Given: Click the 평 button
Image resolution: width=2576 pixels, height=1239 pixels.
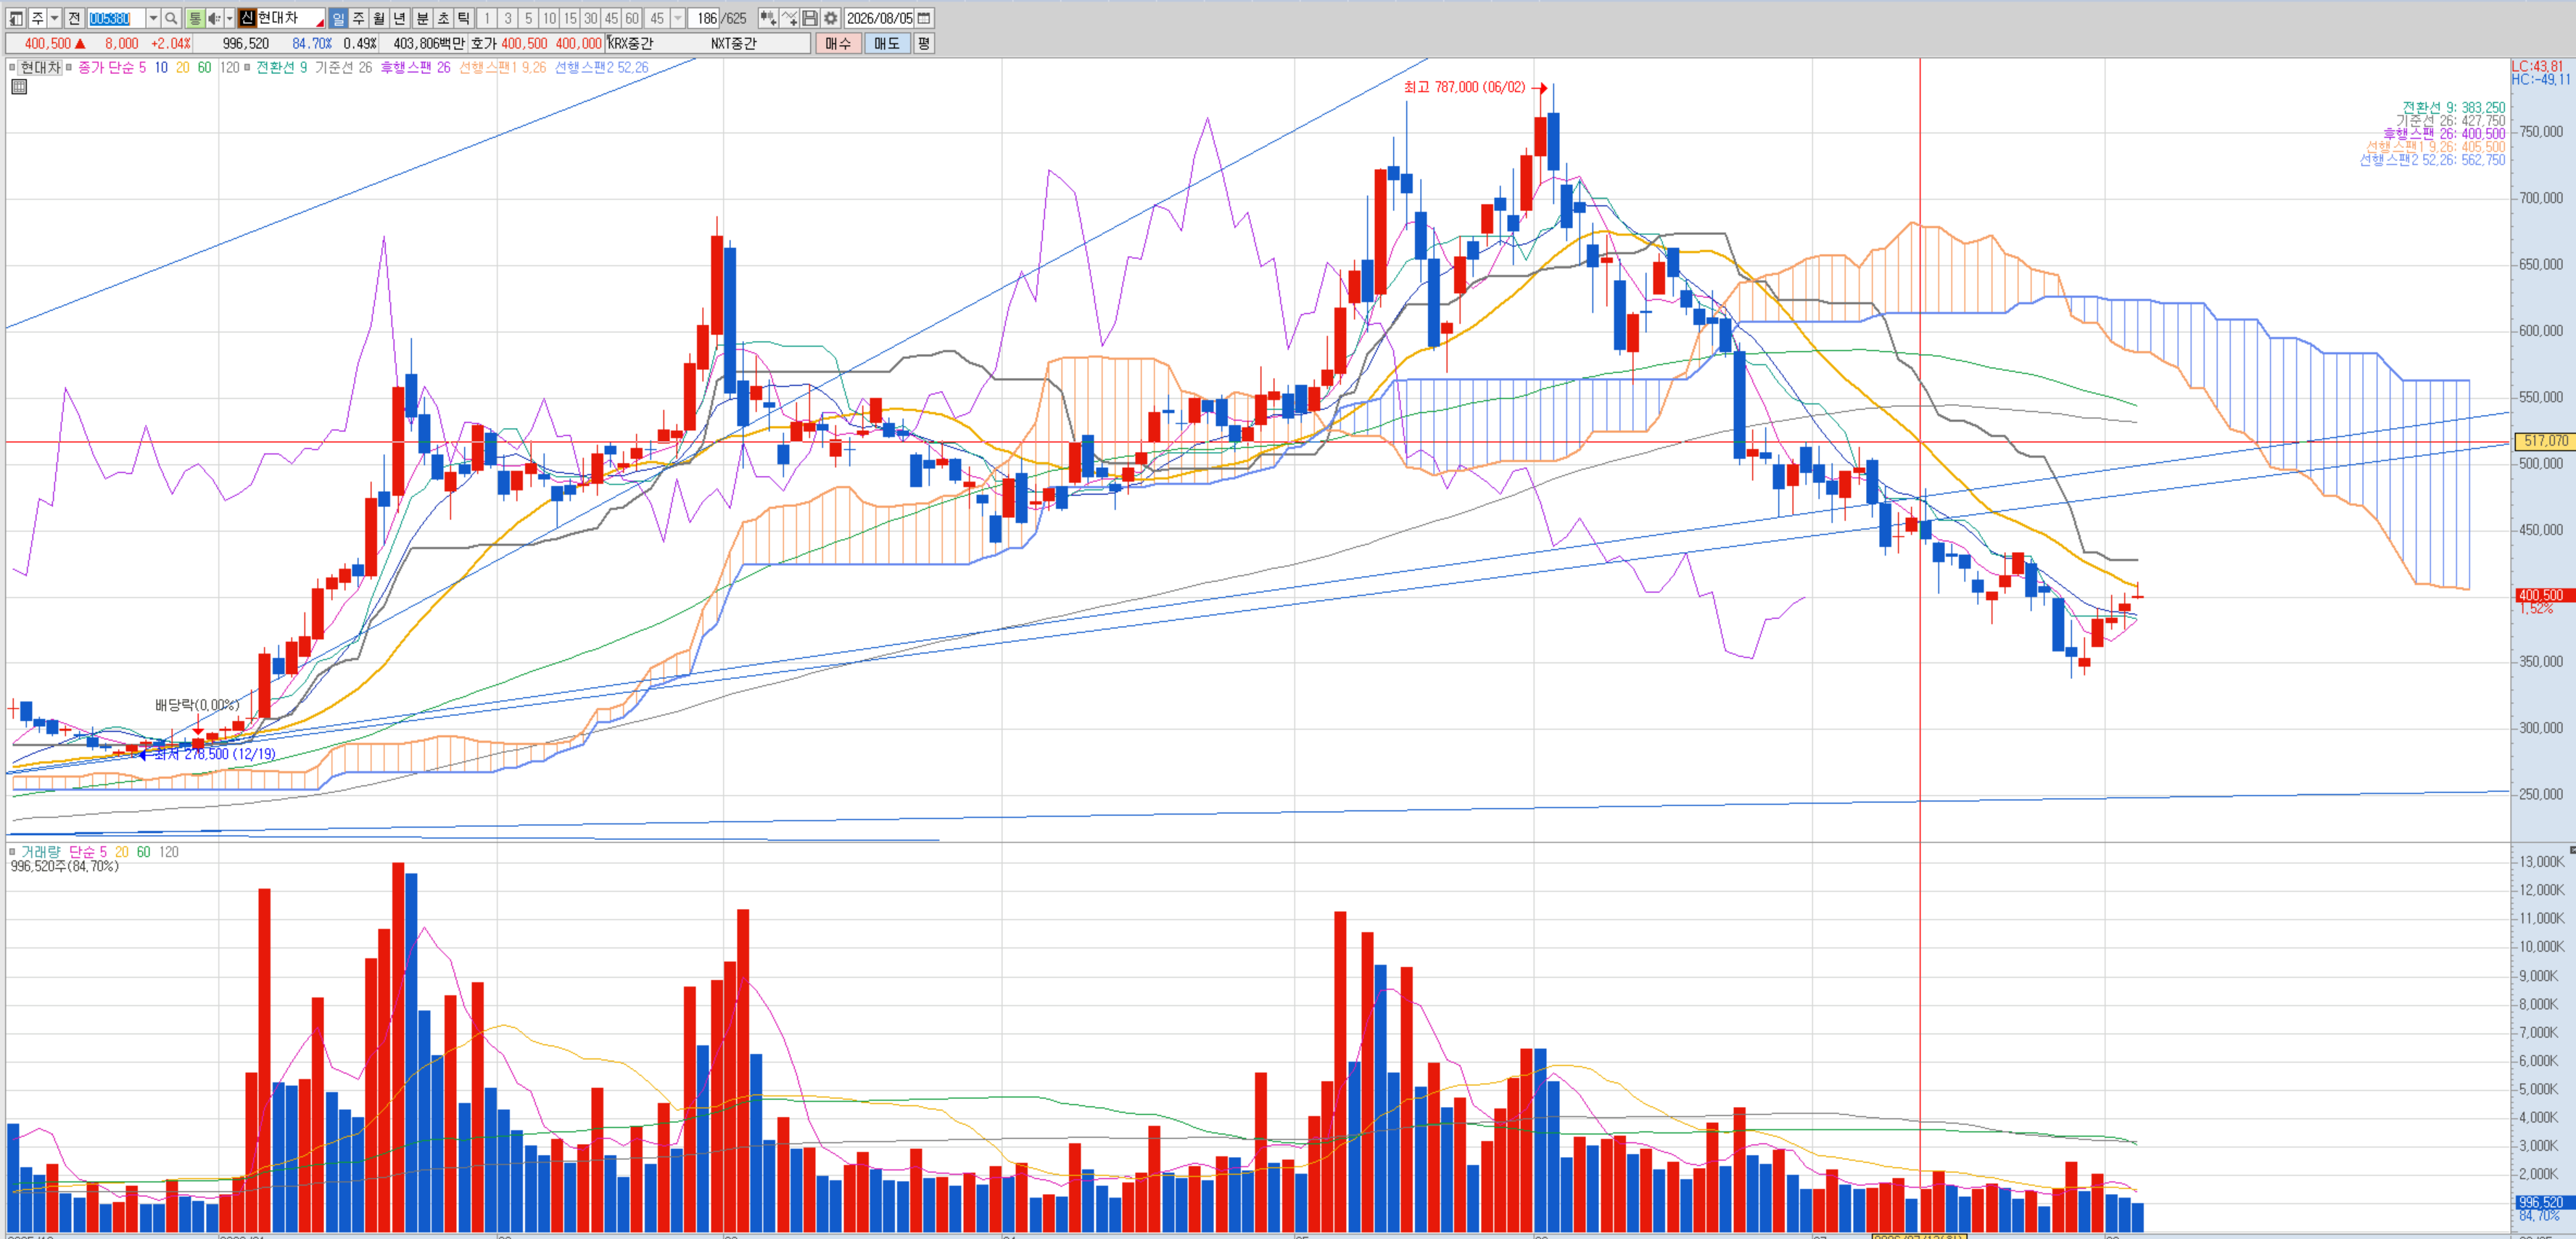Looking at the screenshot, I should tap(924, 43).
